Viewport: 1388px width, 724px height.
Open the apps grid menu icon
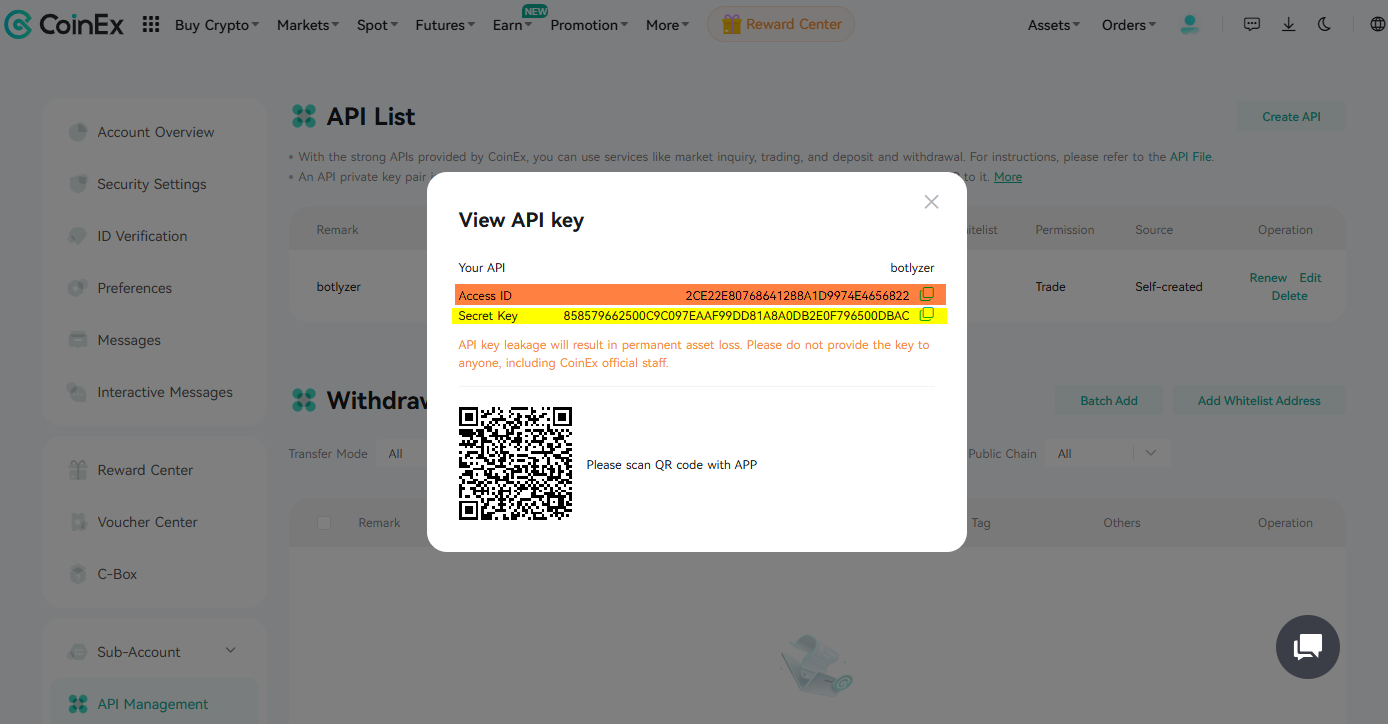(151, 25)
